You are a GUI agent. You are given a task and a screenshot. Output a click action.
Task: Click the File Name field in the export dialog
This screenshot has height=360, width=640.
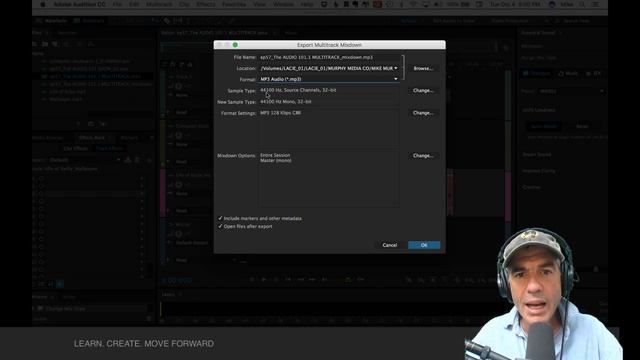click(x=329, y=58)
